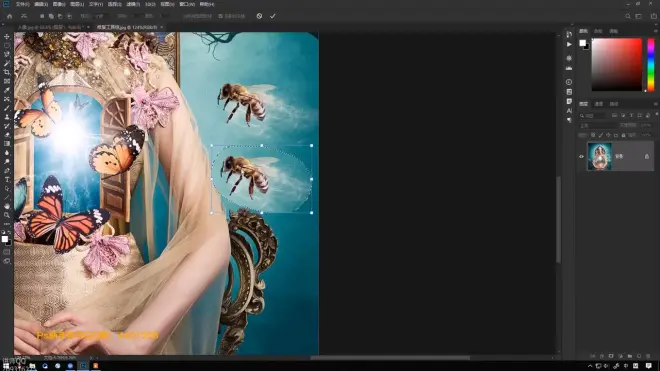The image size is (660, 371).
Task: Select the Dodge tool
Action: [7, 161]
